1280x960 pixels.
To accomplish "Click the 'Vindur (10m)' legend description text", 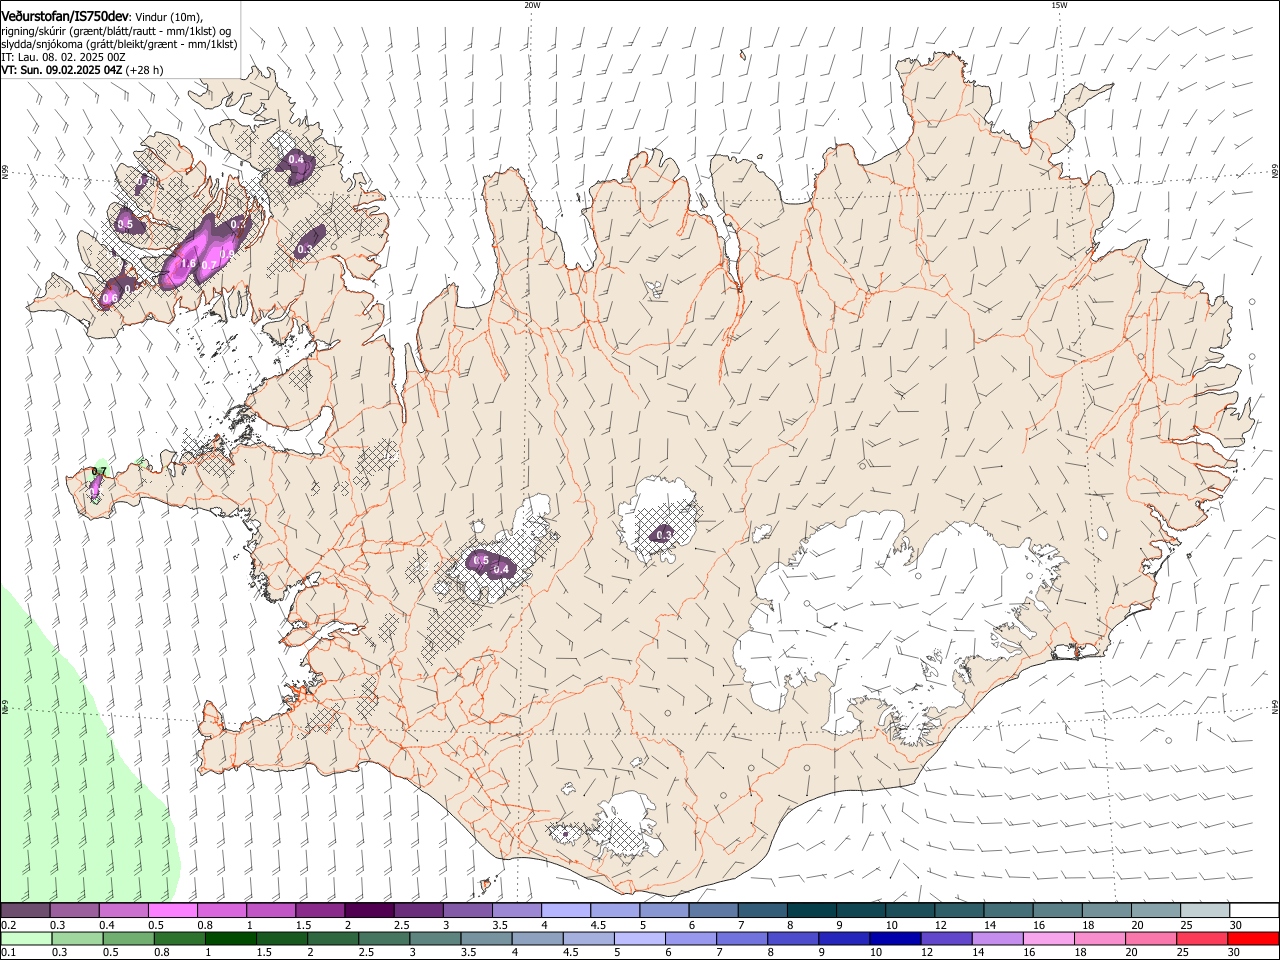I will tap(168, 17).
